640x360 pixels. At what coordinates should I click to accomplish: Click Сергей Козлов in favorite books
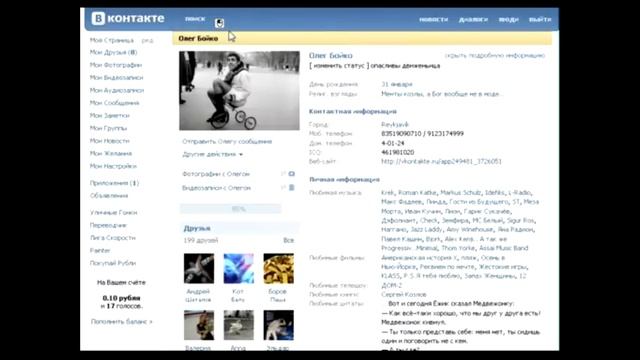[x=404, y=294]
